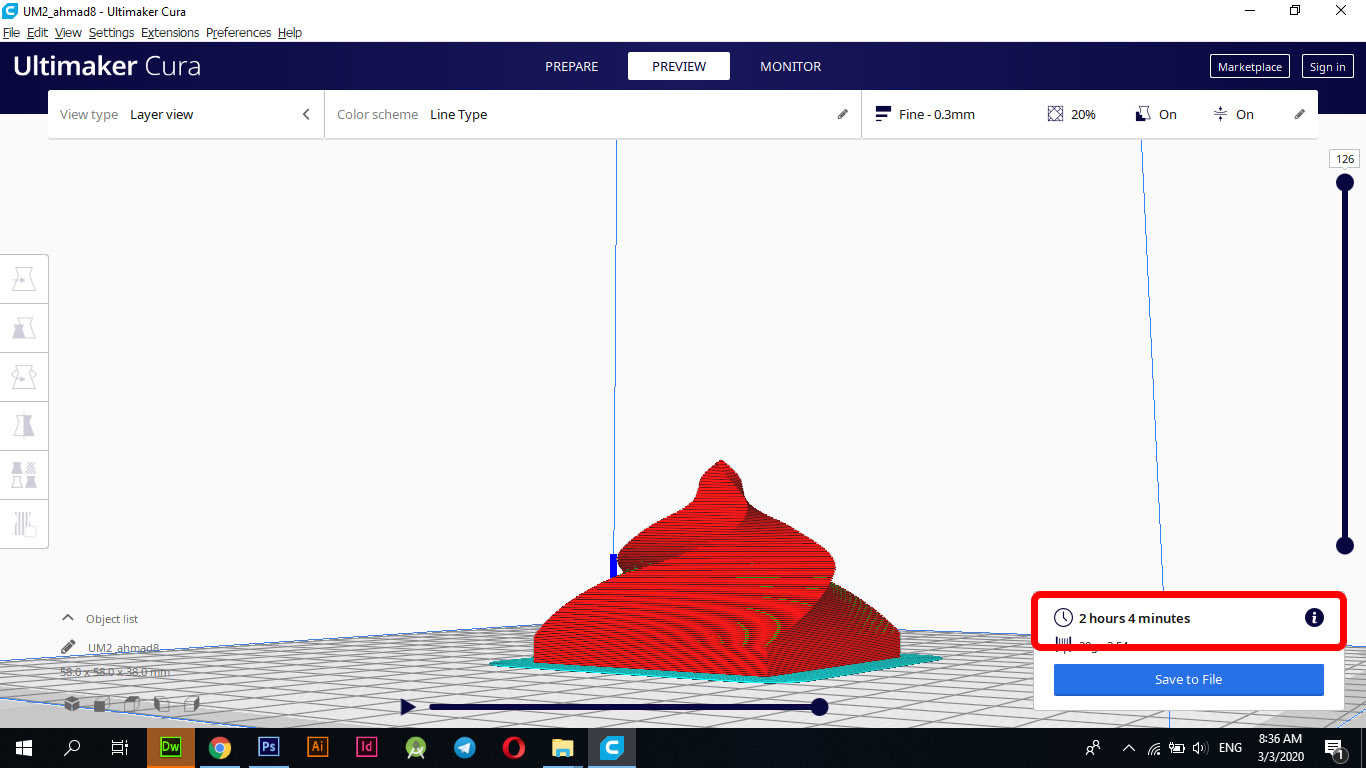1366x768 pixels.
Task: Open the Color scheme Line Type dropdown
Action: [x=593, y=114]
